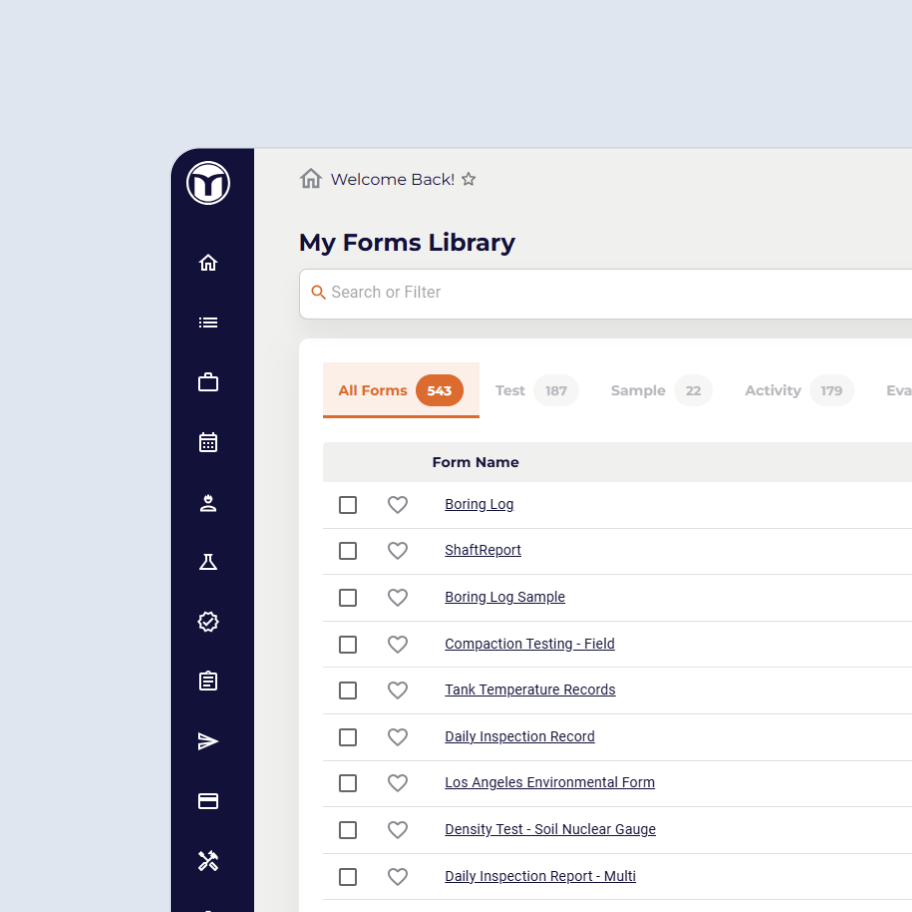Click the lab flask sidebar icon
Viewport: 912px width, 912px height.
(x=208, y=562)
